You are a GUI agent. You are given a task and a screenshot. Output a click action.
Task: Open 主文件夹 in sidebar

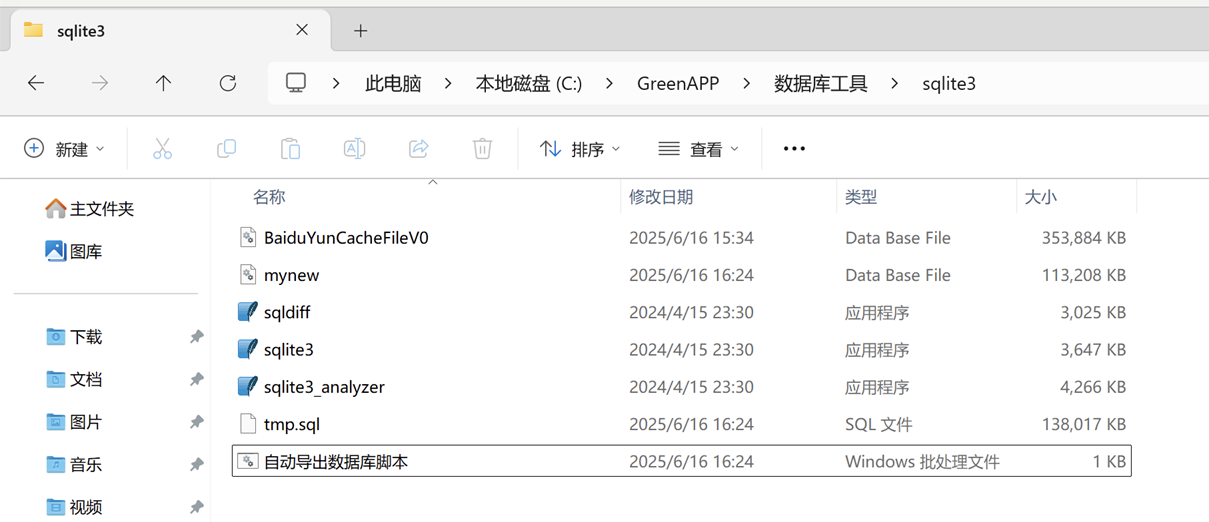(90, 209)
